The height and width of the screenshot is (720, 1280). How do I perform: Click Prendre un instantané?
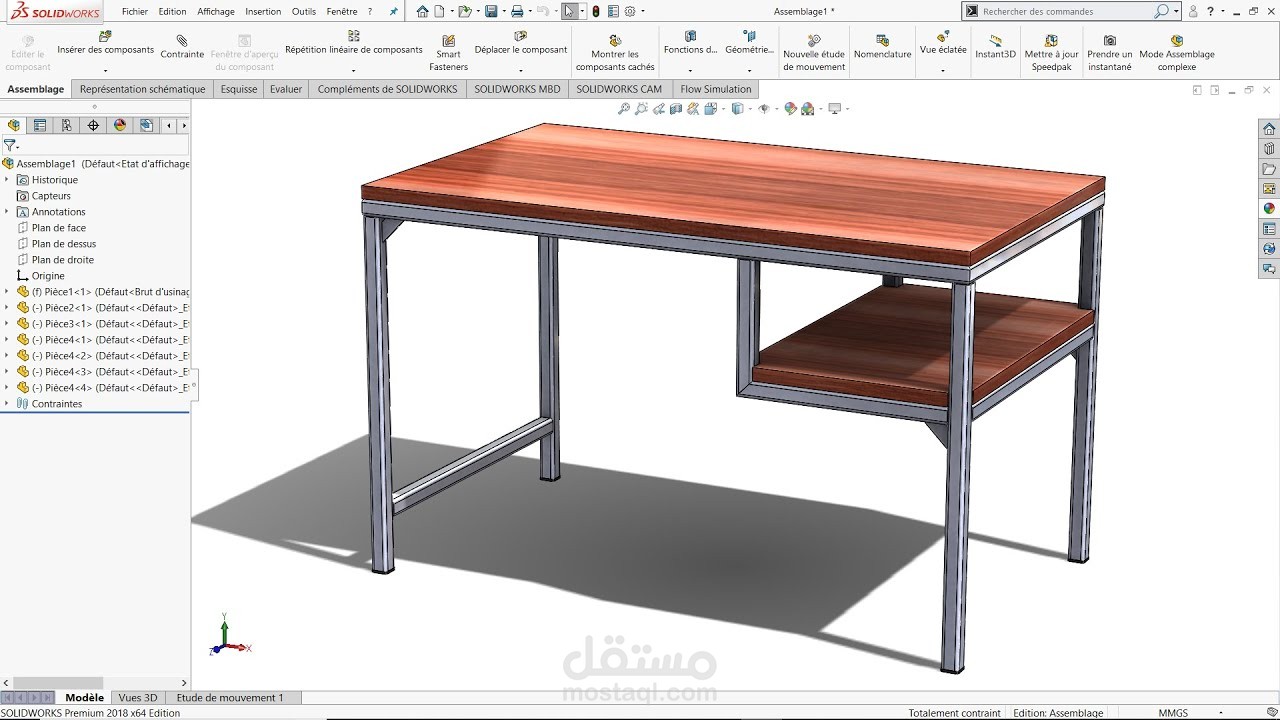click(1109, 53)
